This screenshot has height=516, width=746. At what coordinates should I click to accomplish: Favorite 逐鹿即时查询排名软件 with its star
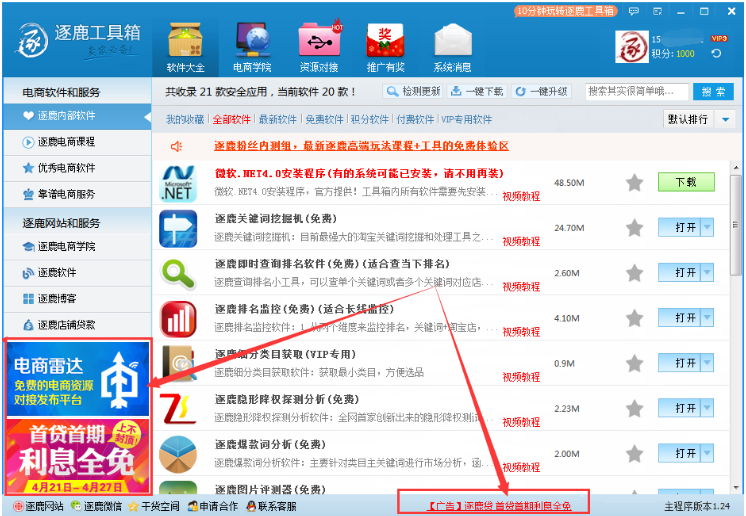click(x=634, y=273)
